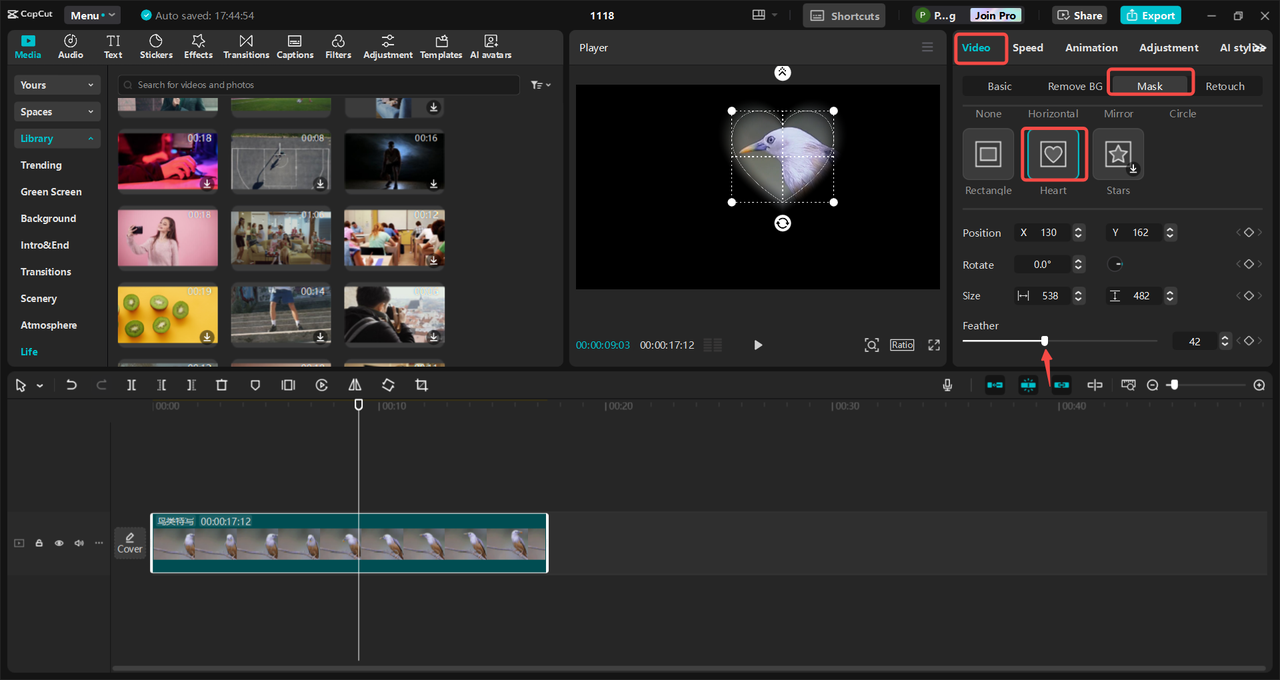
Task: Click the player scan focus icon
Action: [x=872, y=345]
